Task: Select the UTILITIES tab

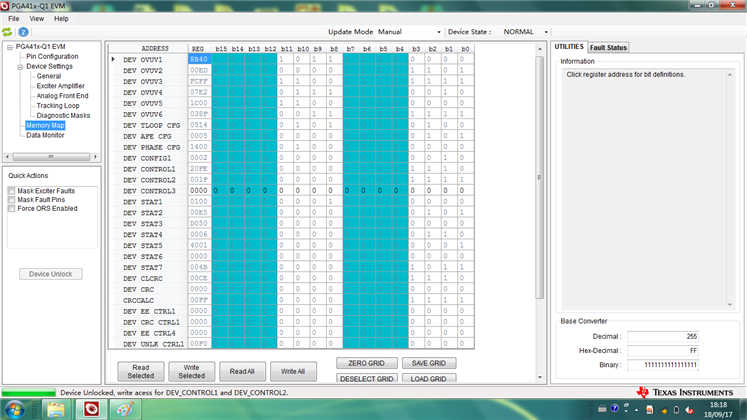Action: tap(569, 47)
